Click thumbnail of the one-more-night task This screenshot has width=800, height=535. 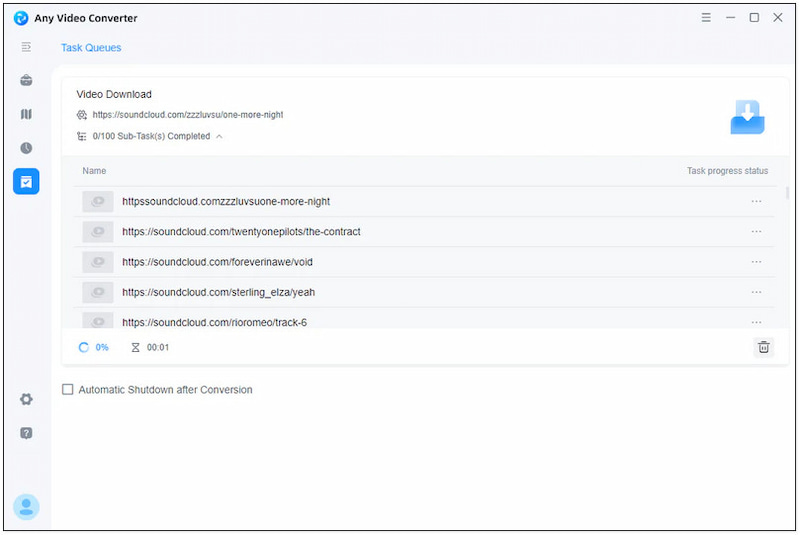coord(97,202)
